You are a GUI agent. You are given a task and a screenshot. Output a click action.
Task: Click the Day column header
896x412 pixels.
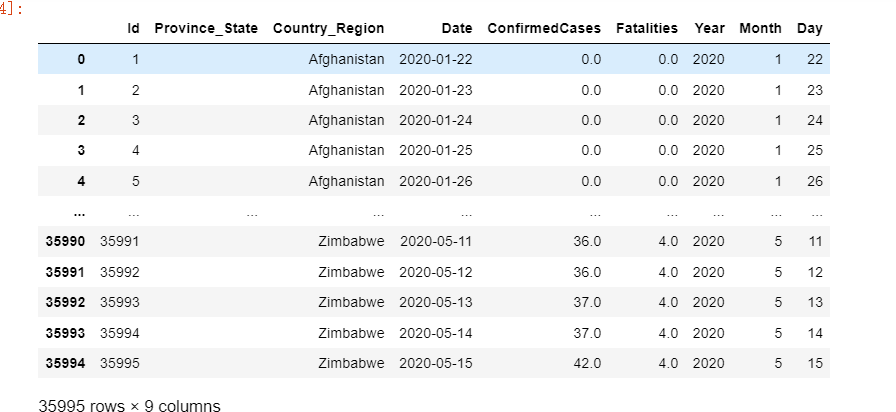click(x=810, y=29)
